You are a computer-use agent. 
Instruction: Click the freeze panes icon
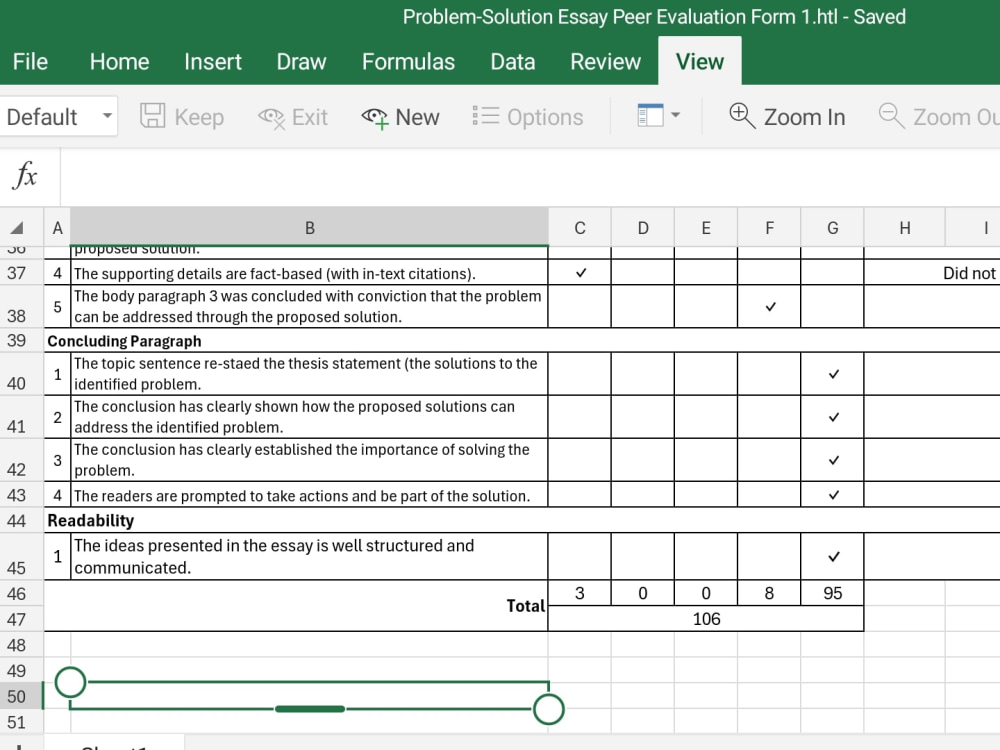pos(651,115)
